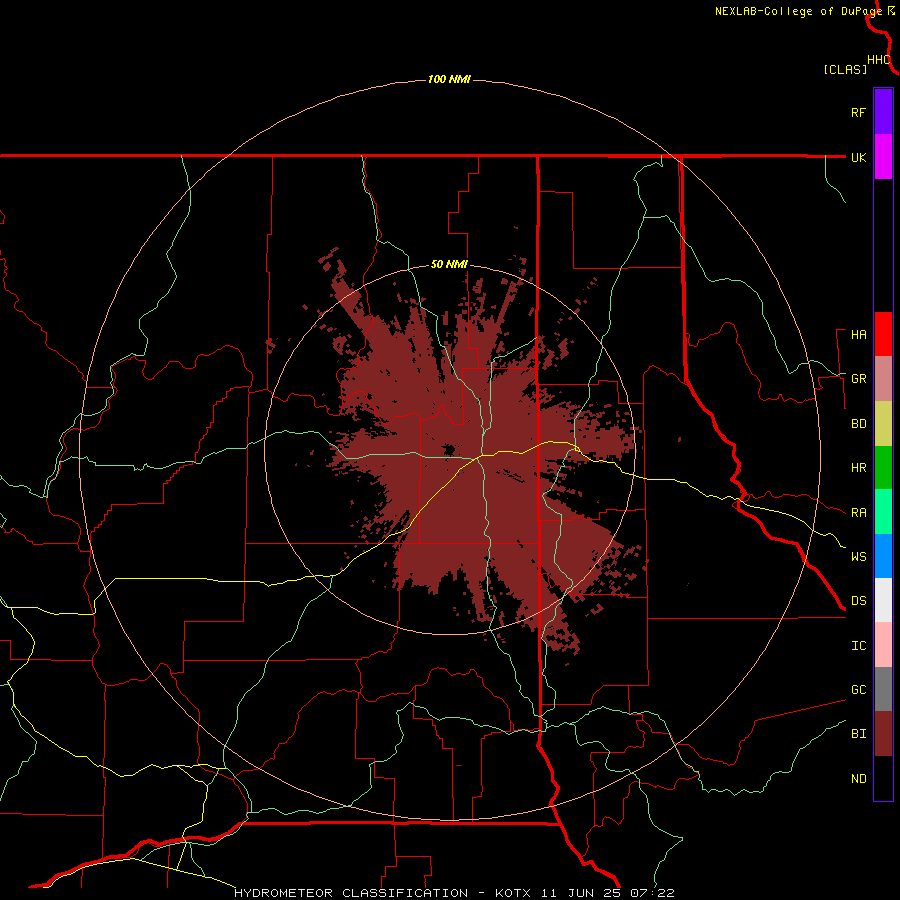Click the 'KOTX' station identifier
The width and height of the screenshot is (900, 900).
pos(513,893)
